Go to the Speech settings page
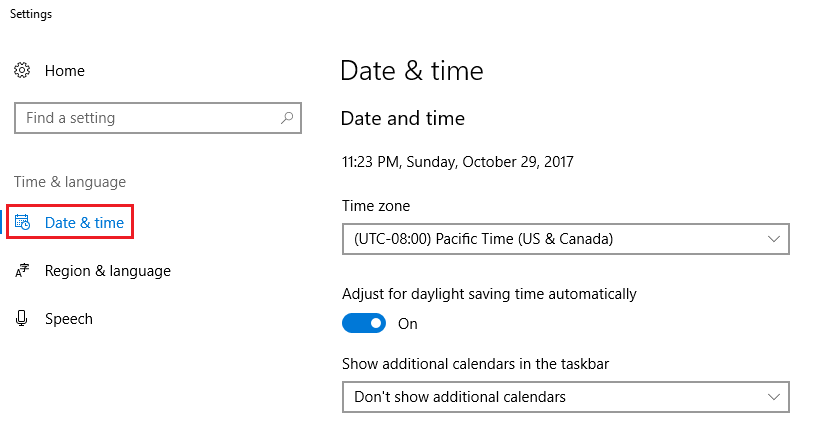The image size is (814, 439). (x=69, y=319)
